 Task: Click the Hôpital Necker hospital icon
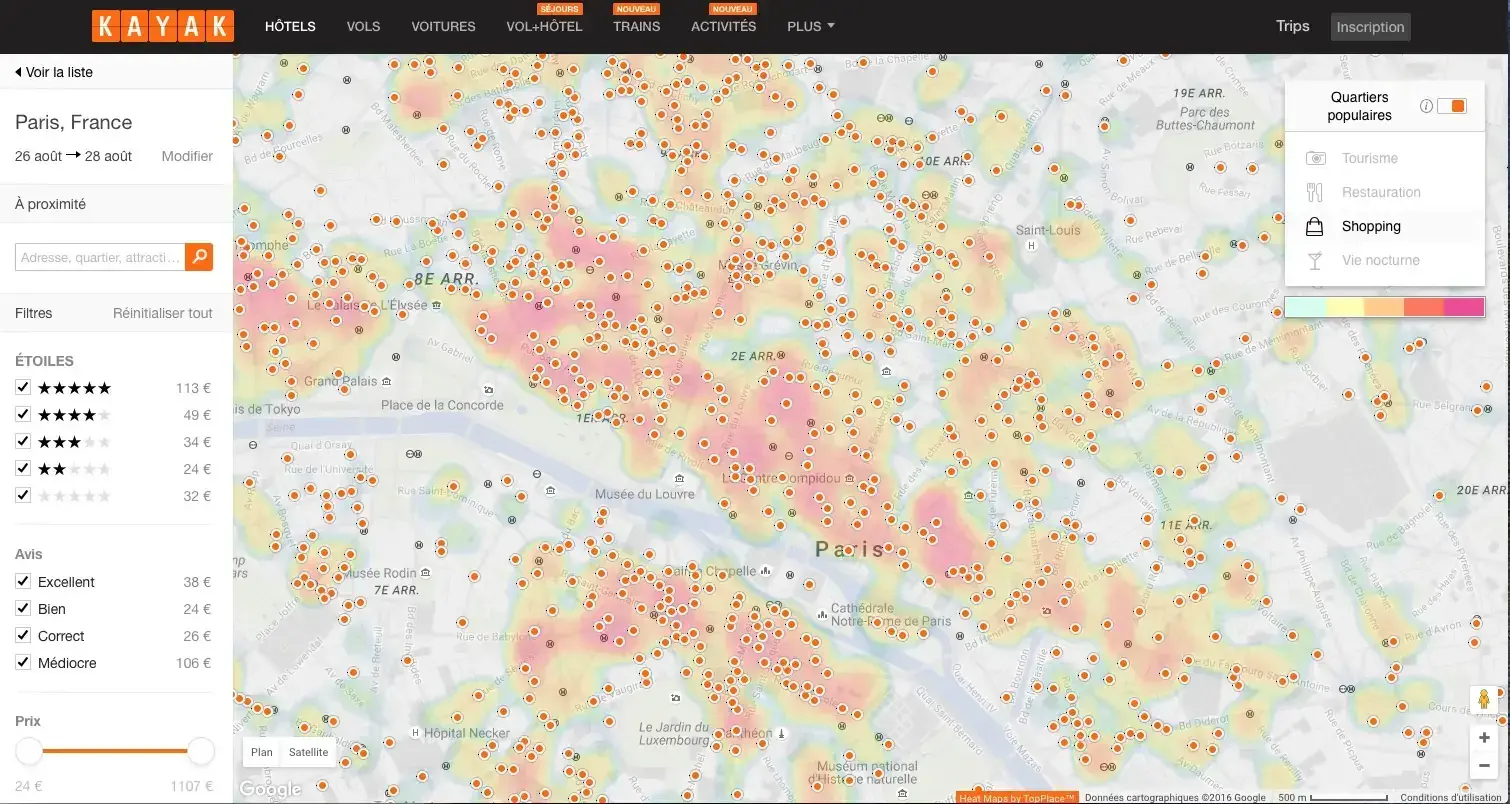[x=415, y=732]
